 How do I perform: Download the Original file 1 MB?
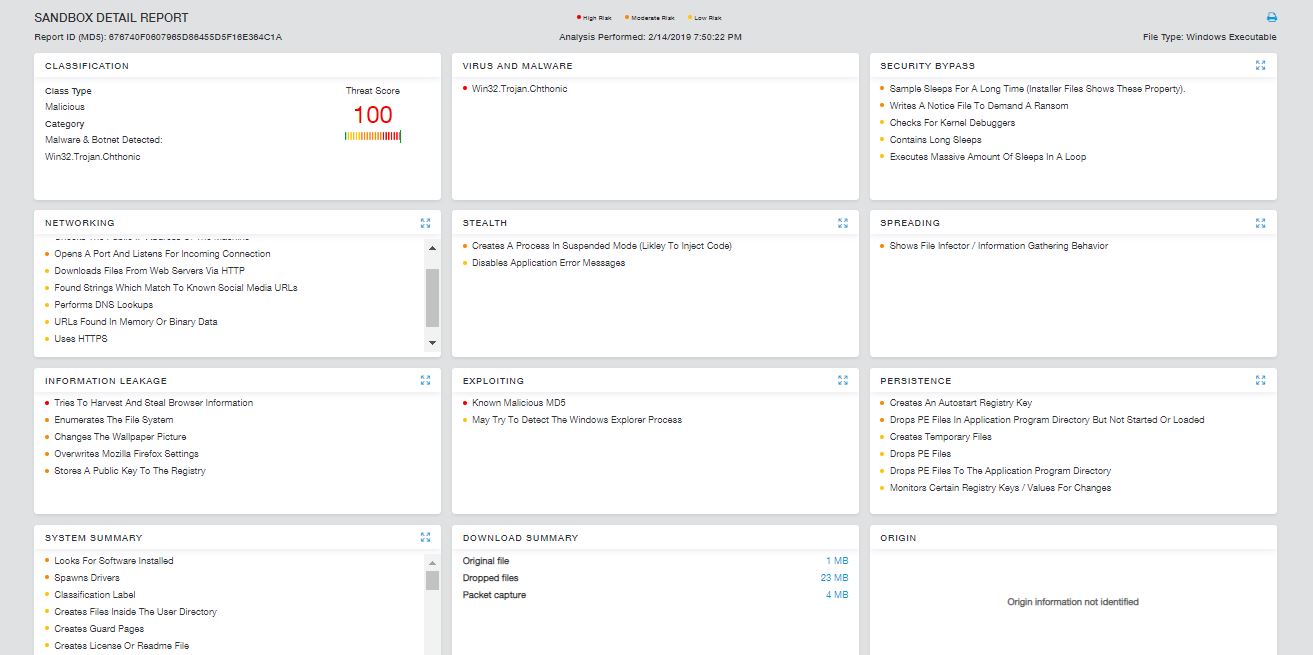tap(836, 561)
